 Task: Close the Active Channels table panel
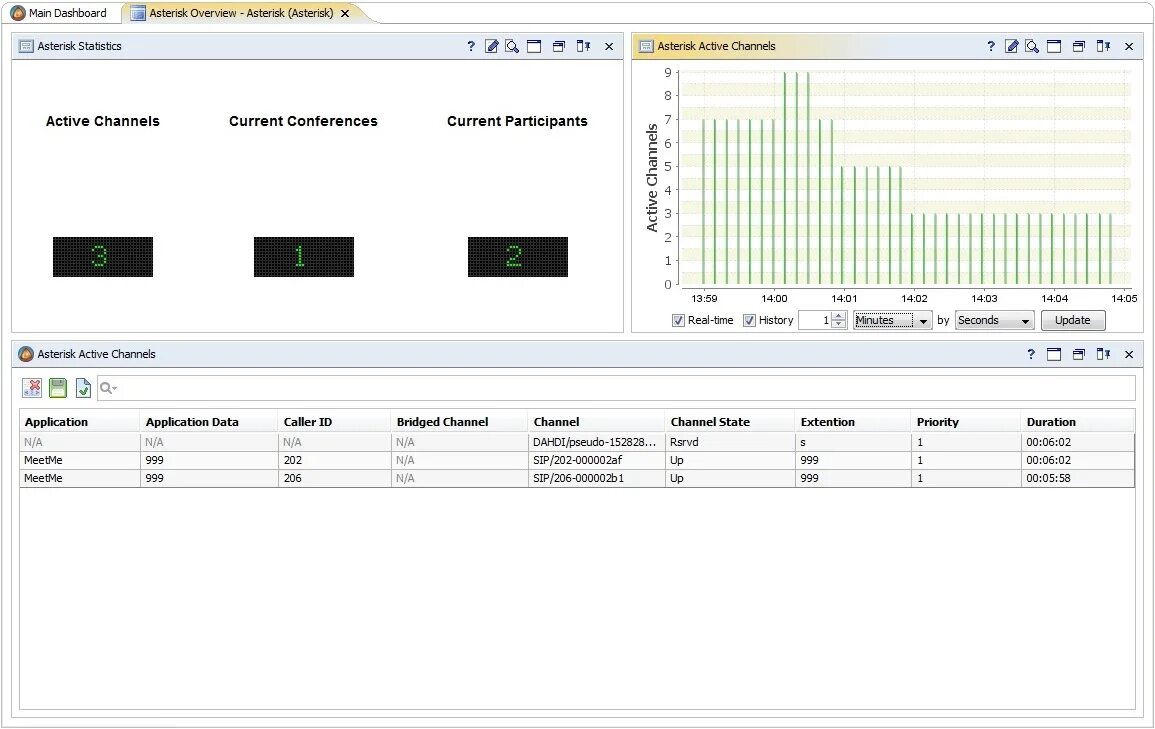(x=1129, y=355)
